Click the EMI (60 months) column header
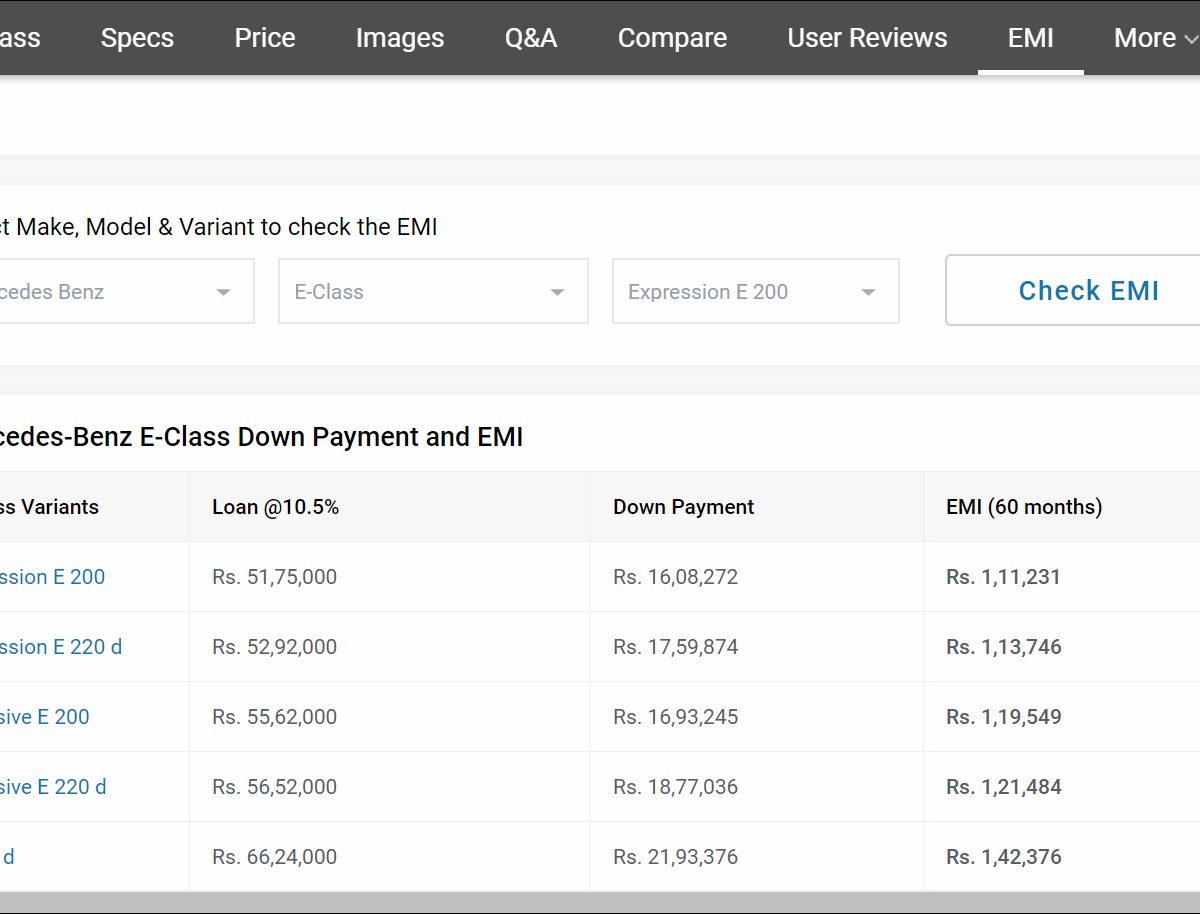Image resolution: width=1200 pixels, height=914 pixels. 1024,507
